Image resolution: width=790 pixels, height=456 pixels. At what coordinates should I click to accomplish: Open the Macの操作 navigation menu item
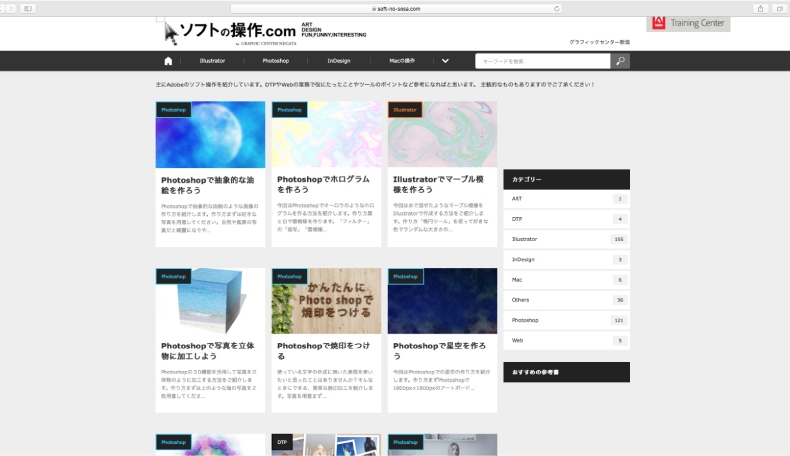click(x=402, y=61)
